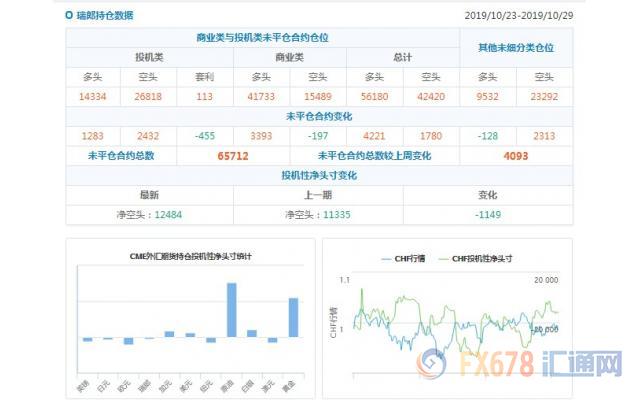Click the 未平仓合约总数 label

coord(121,156)
